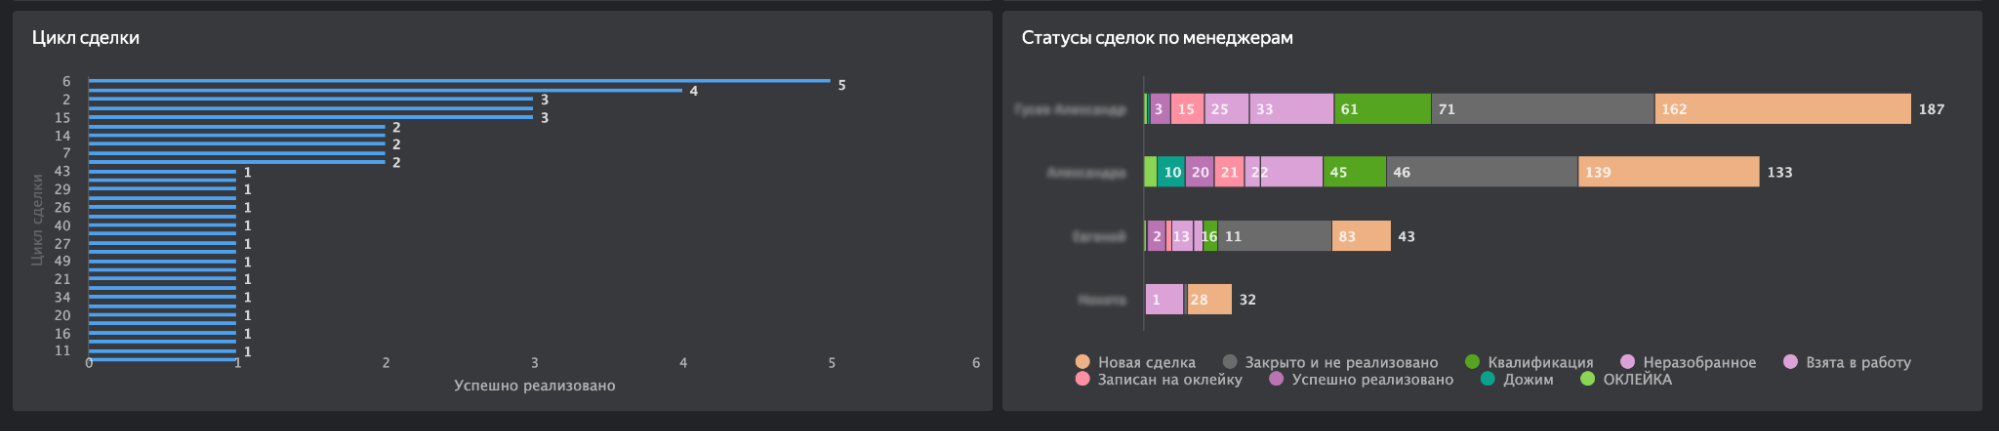Image resolution: width=1999 pixels, height=432 pixels.
Task: Click the green segment labeled 61
Action: [x=1382, y=109]
